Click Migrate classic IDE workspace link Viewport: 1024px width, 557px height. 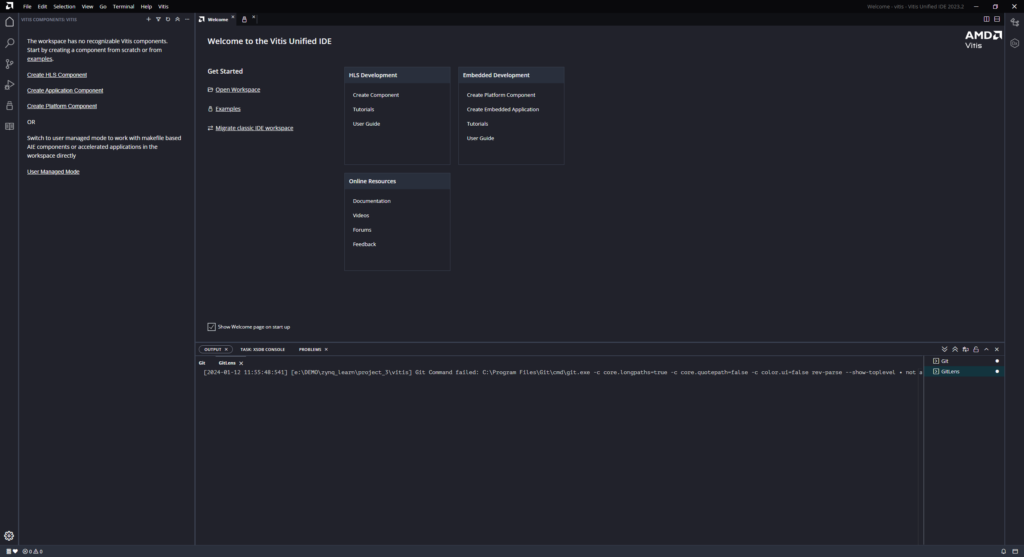[x=254, y=128]
